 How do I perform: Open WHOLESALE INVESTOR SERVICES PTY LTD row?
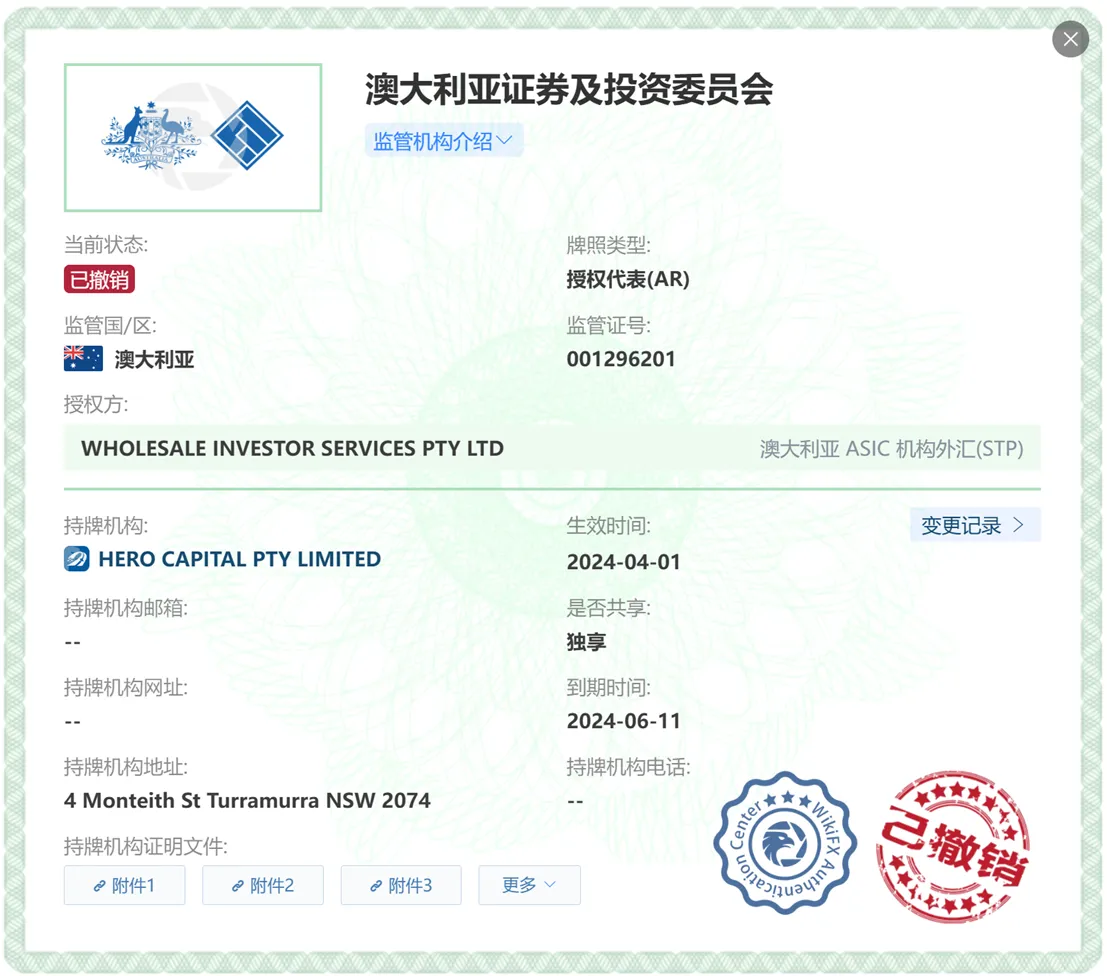point(552,448)
